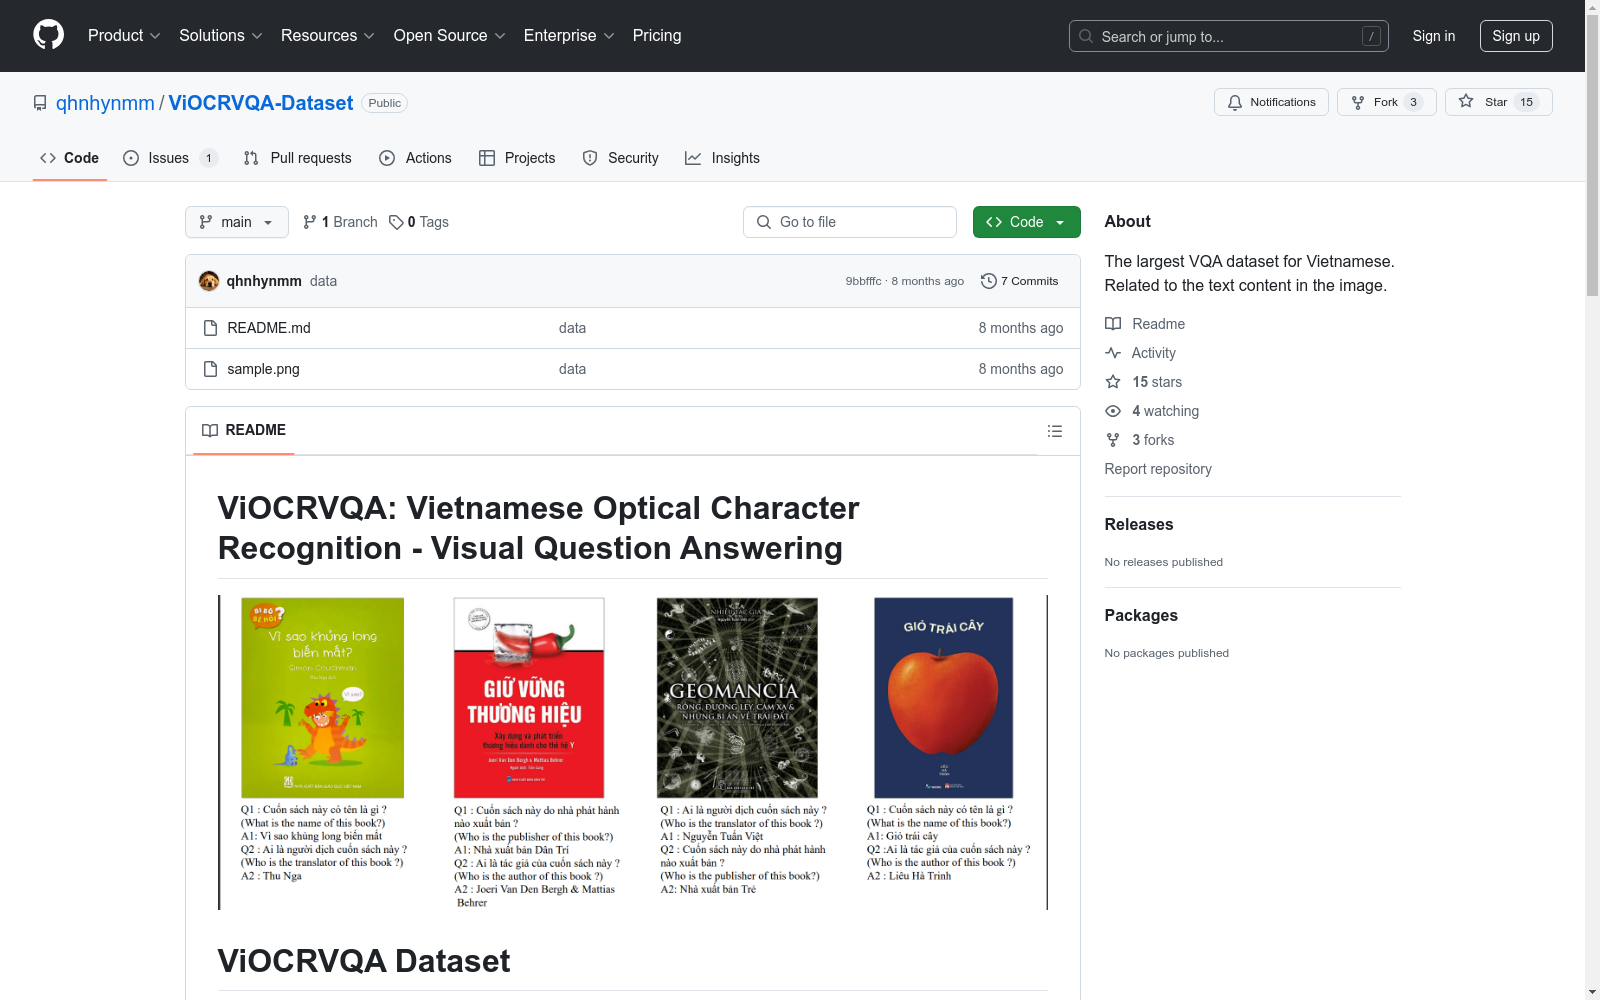1600x1000 pixels.
Task: Click the stars icon in About sidebar
Action: [1113, 382]
